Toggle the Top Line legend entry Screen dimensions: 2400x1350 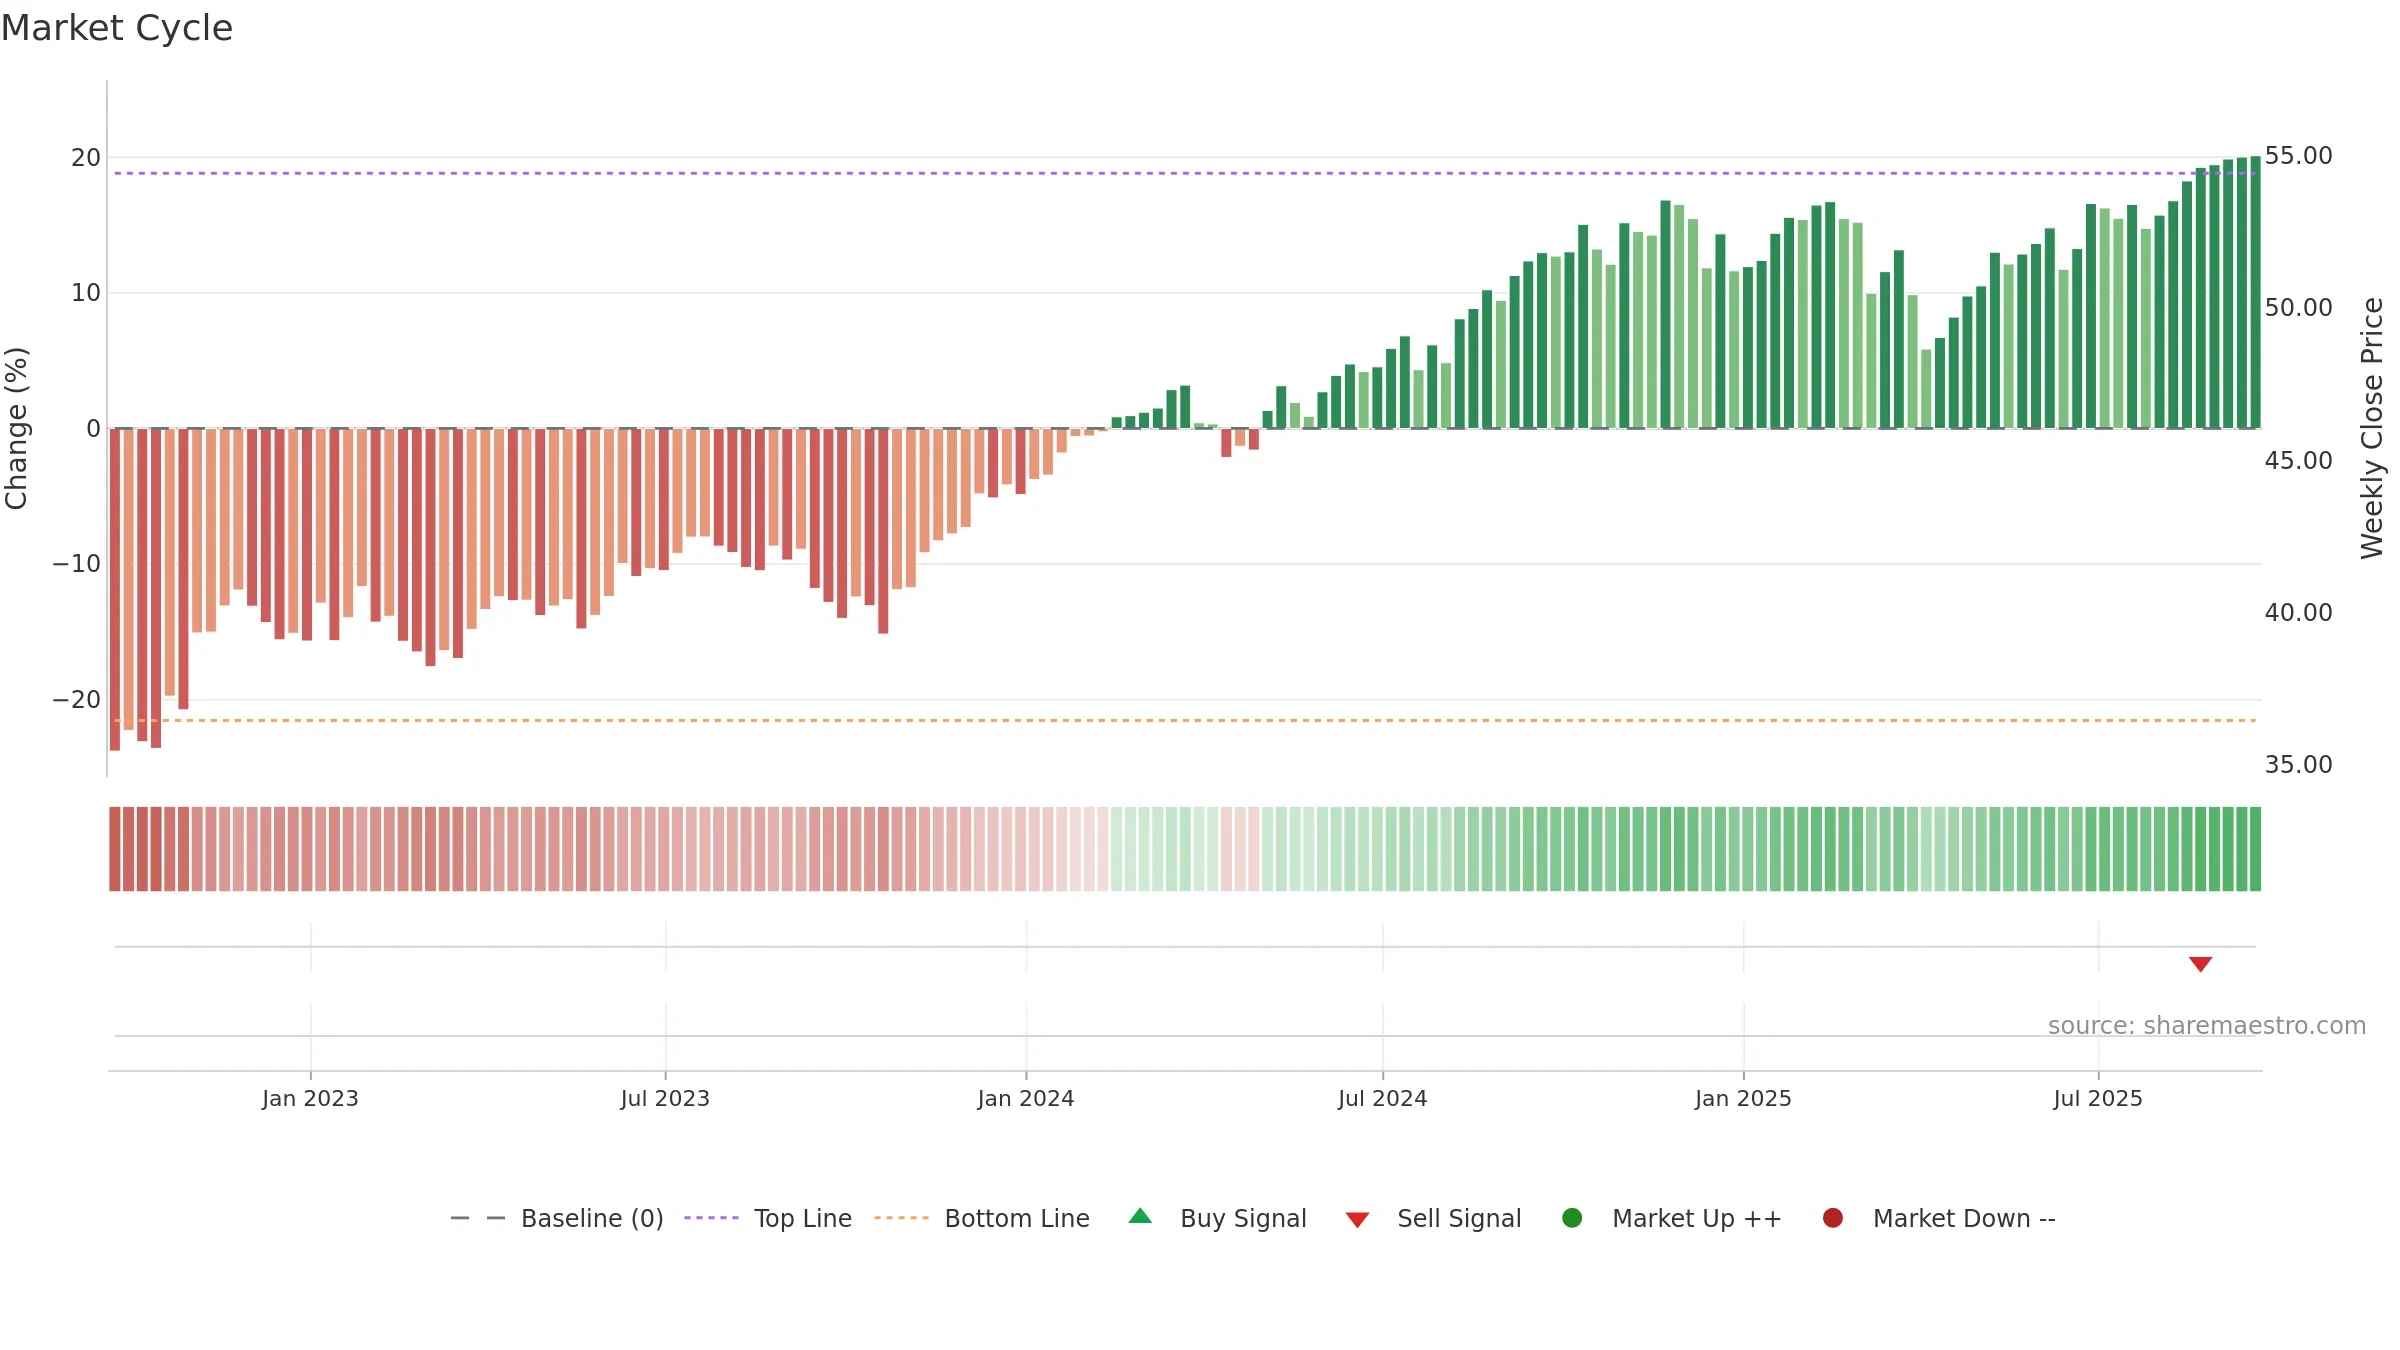(768, 1218)
